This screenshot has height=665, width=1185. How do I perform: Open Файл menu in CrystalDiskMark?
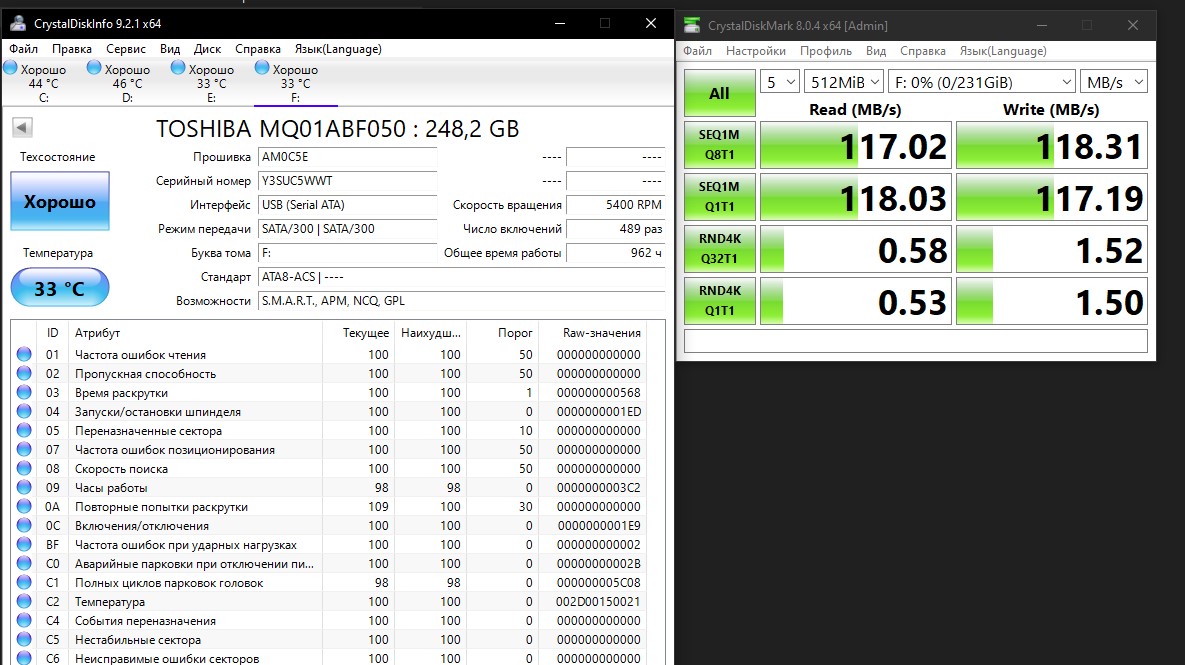[x=698, y=51]
